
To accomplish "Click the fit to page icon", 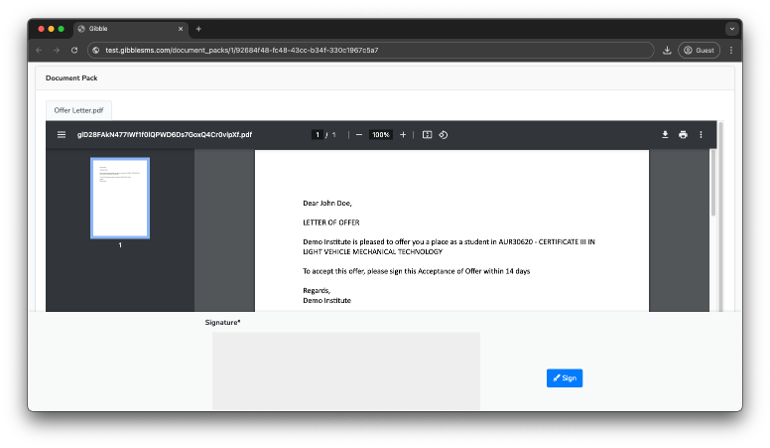I will pos(427,135).
